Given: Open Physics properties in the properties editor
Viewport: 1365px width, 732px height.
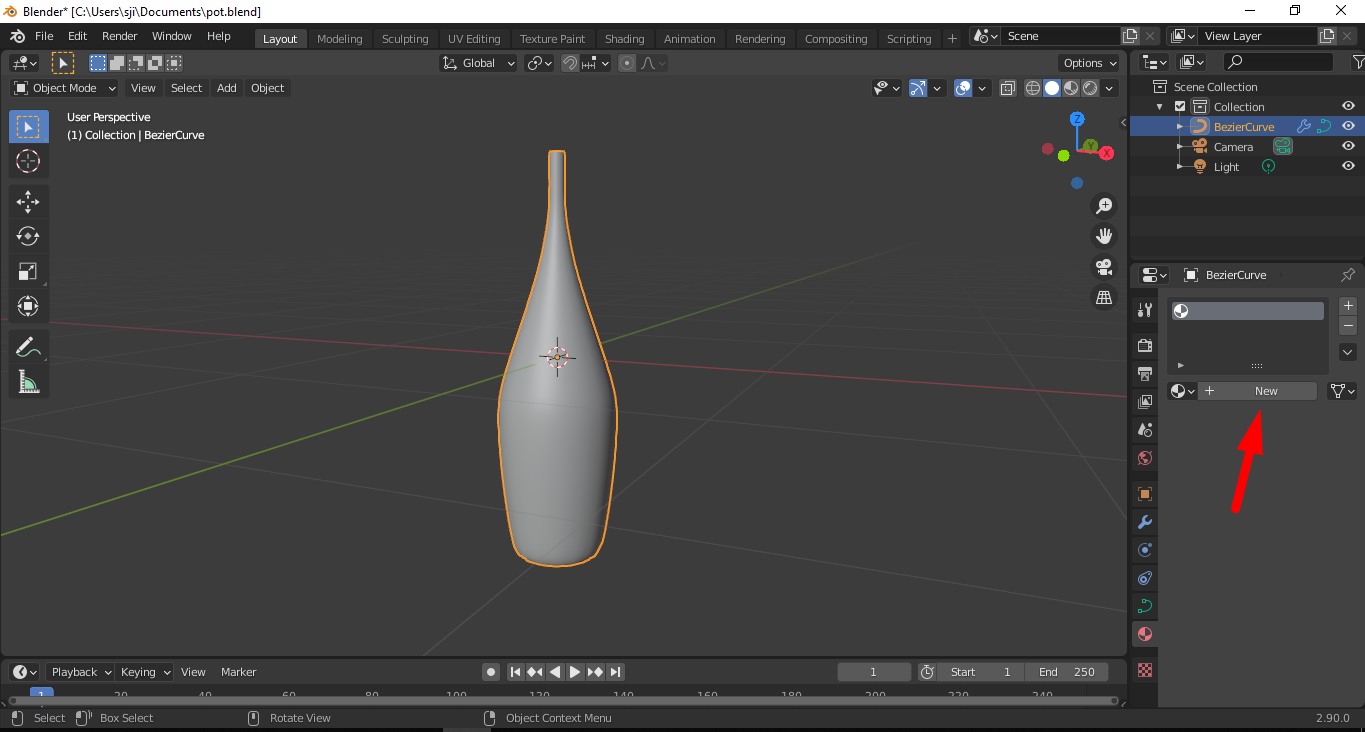Looking at the screenshot, I should [1143, 578].
